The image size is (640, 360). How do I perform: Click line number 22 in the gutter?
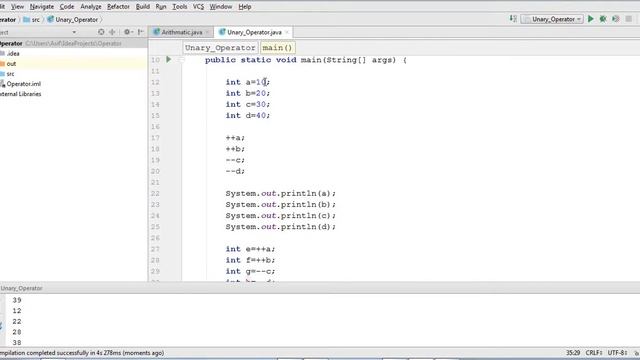[x=155, y=193]
